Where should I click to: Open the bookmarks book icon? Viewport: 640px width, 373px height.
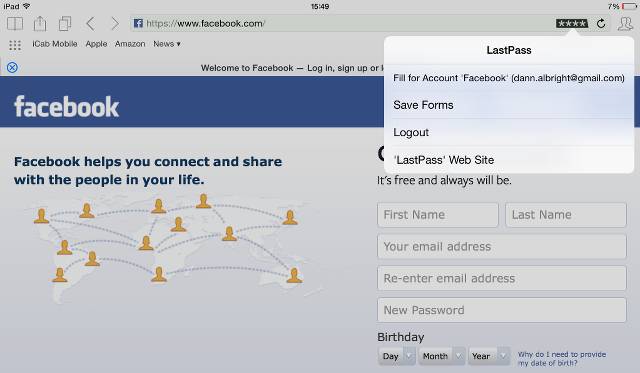pyautogui.click(x=15, y=24)
